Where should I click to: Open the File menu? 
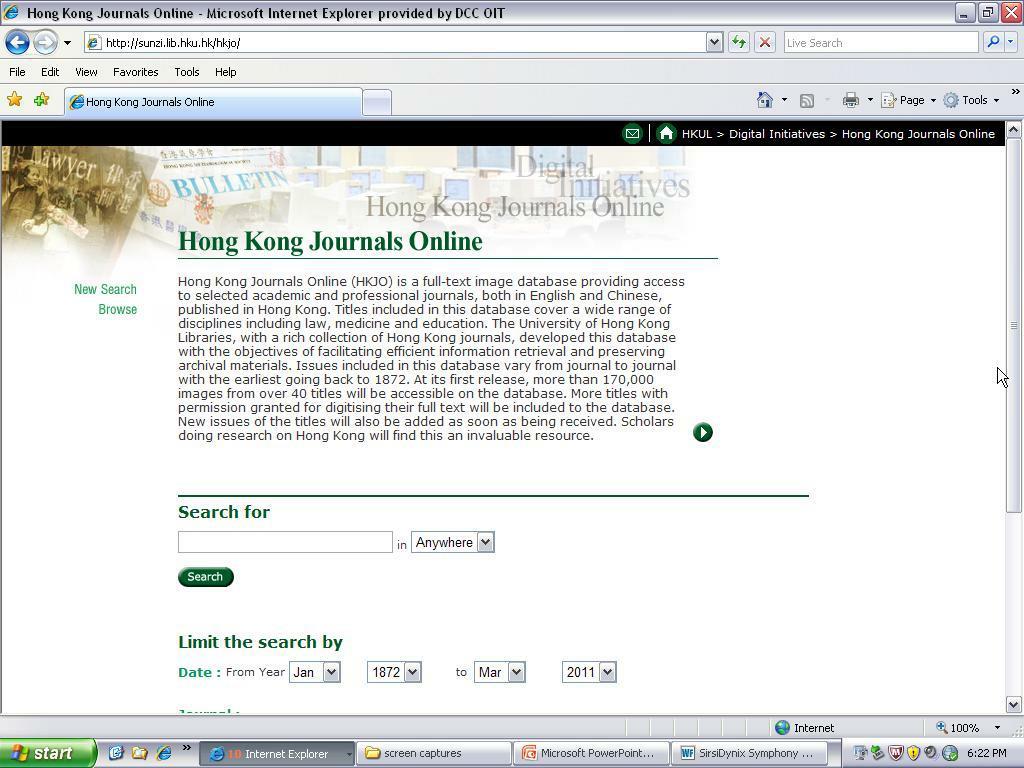[x=17, y=72]
